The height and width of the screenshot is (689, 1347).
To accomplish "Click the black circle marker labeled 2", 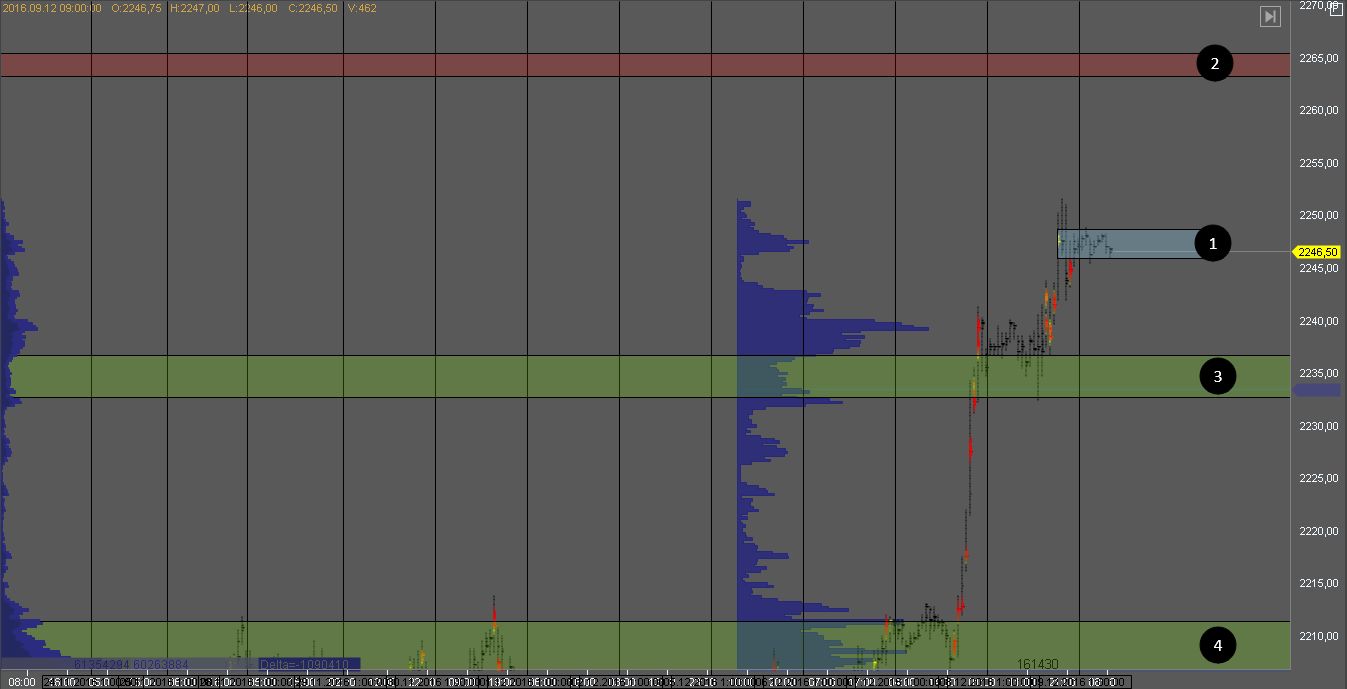I will (1214, 65).
